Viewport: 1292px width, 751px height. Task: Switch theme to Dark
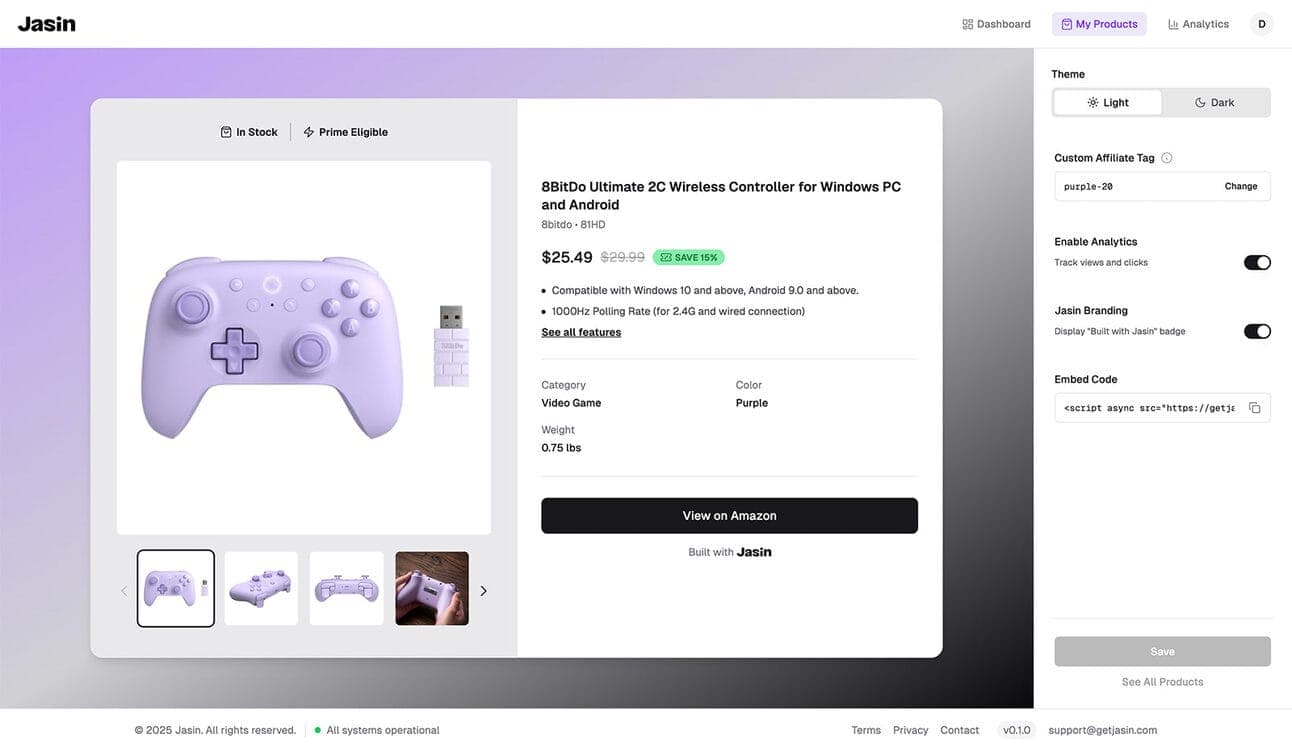point(1215,103)
